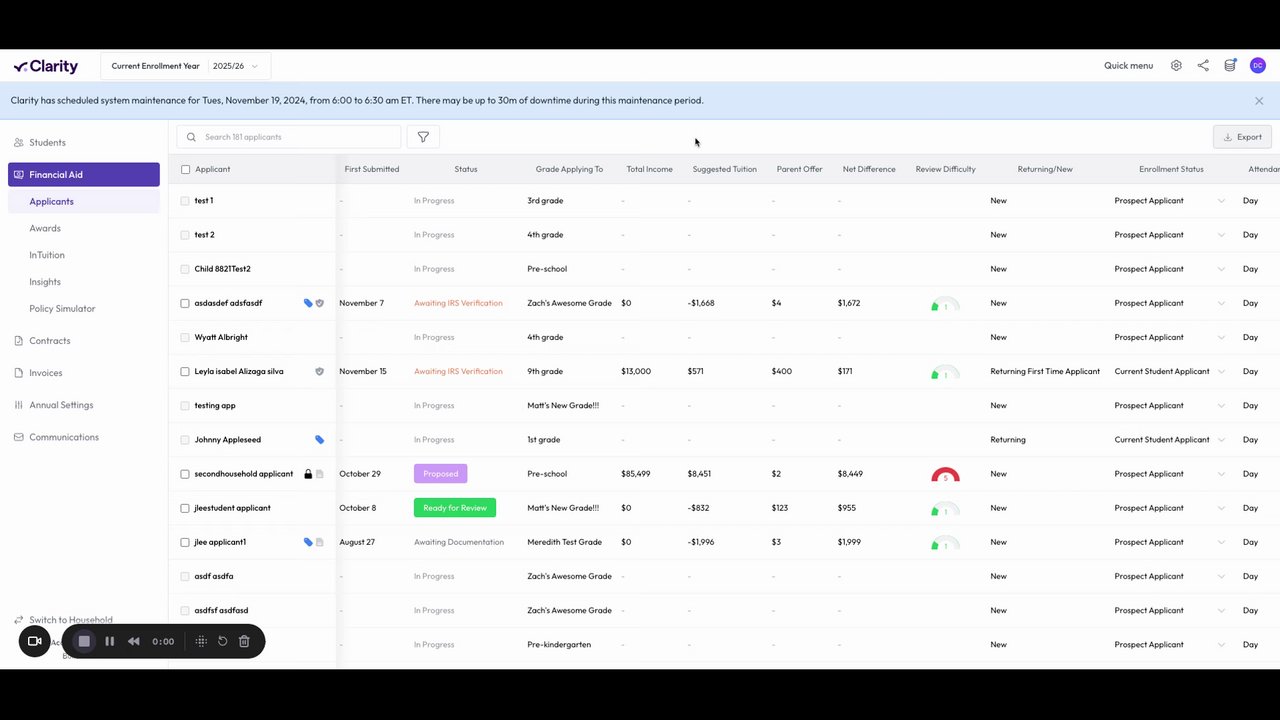
Task: Expand Enrollment Status dropdown for test 2
Action: (x=1221, y=235)
